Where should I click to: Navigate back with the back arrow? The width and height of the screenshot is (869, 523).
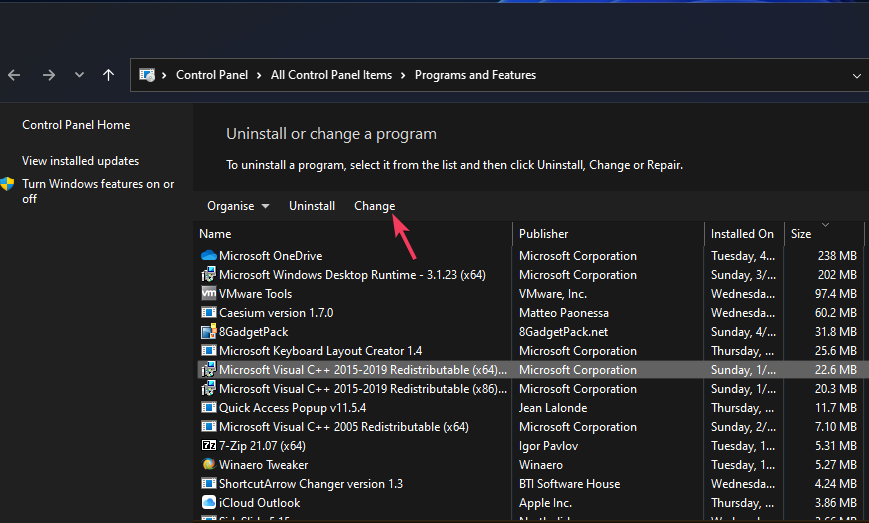pyautogui.click(x=14, y=75)
